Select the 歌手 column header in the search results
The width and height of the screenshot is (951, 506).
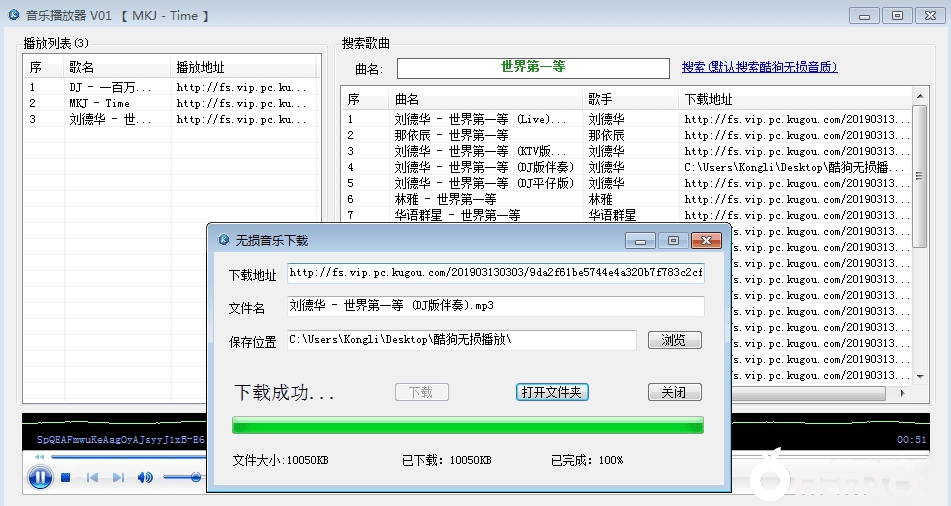click(630, 99)
